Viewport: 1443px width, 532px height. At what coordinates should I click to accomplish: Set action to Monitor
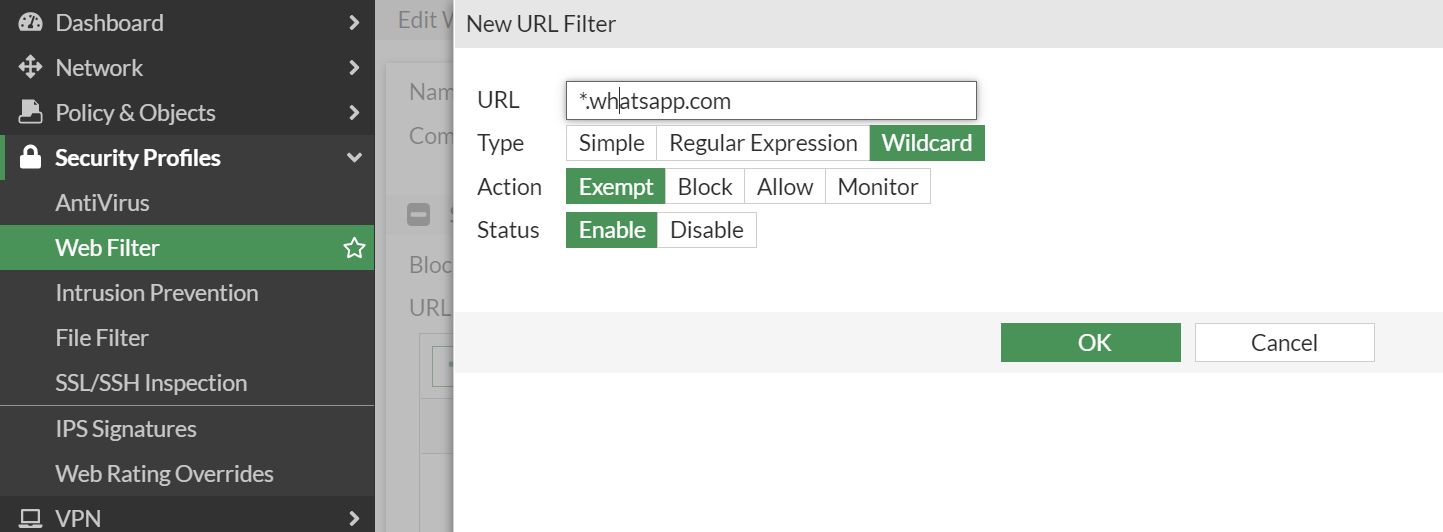[x=878, y=187]
